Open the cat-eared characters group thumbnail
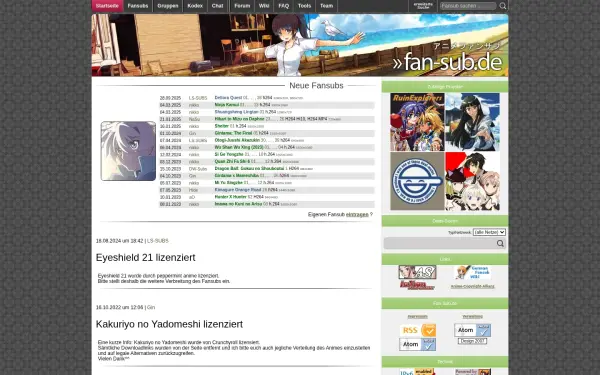Screen dimensions: 600x375 473,181
